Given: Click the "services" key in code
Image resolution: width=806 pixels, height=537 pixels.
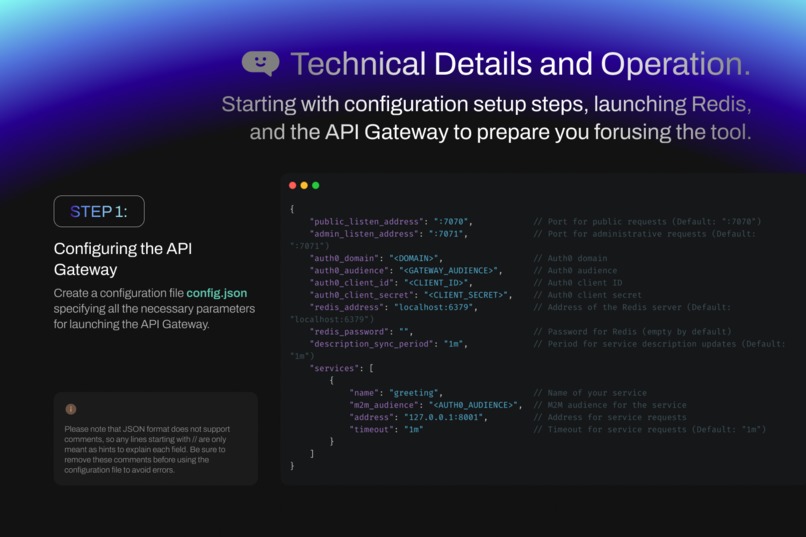Looking at the screenshot, I should [334, 368].
